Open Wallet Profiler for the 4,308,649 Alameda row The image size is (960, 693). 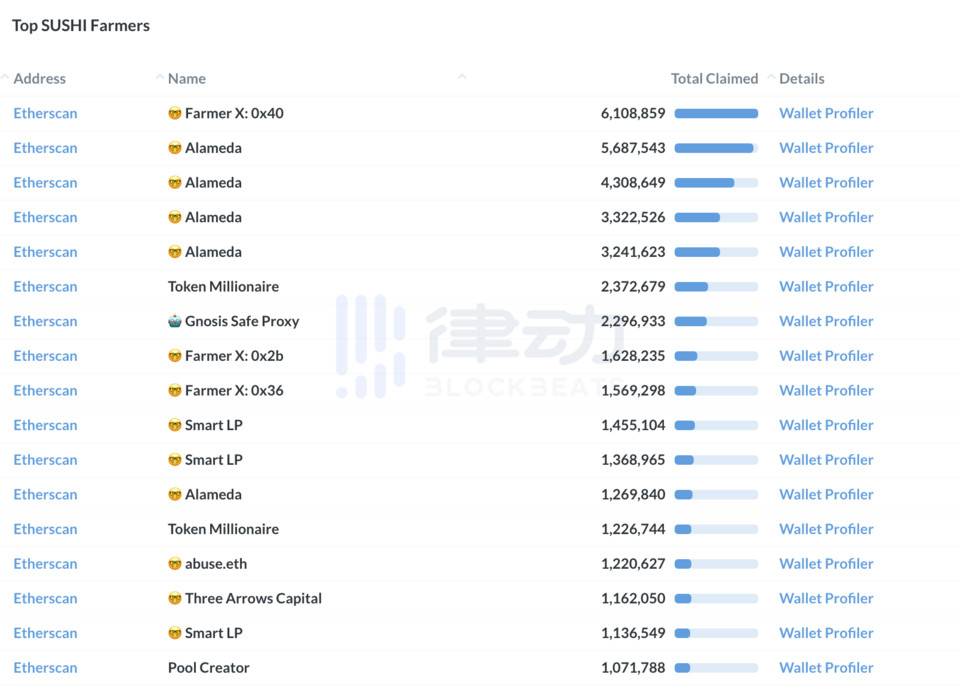pos(826,182)
